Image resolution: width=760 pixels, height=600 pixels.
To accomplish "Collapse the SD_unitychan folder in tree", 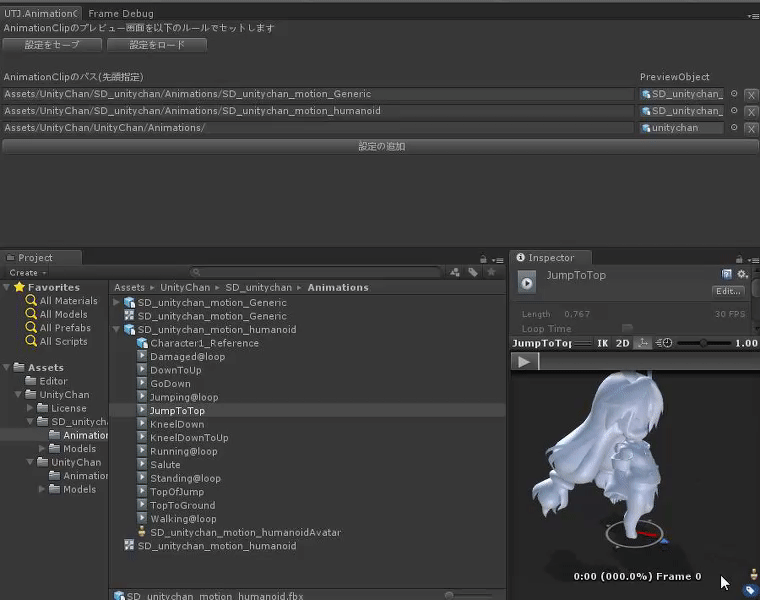I will pos(30,422).
